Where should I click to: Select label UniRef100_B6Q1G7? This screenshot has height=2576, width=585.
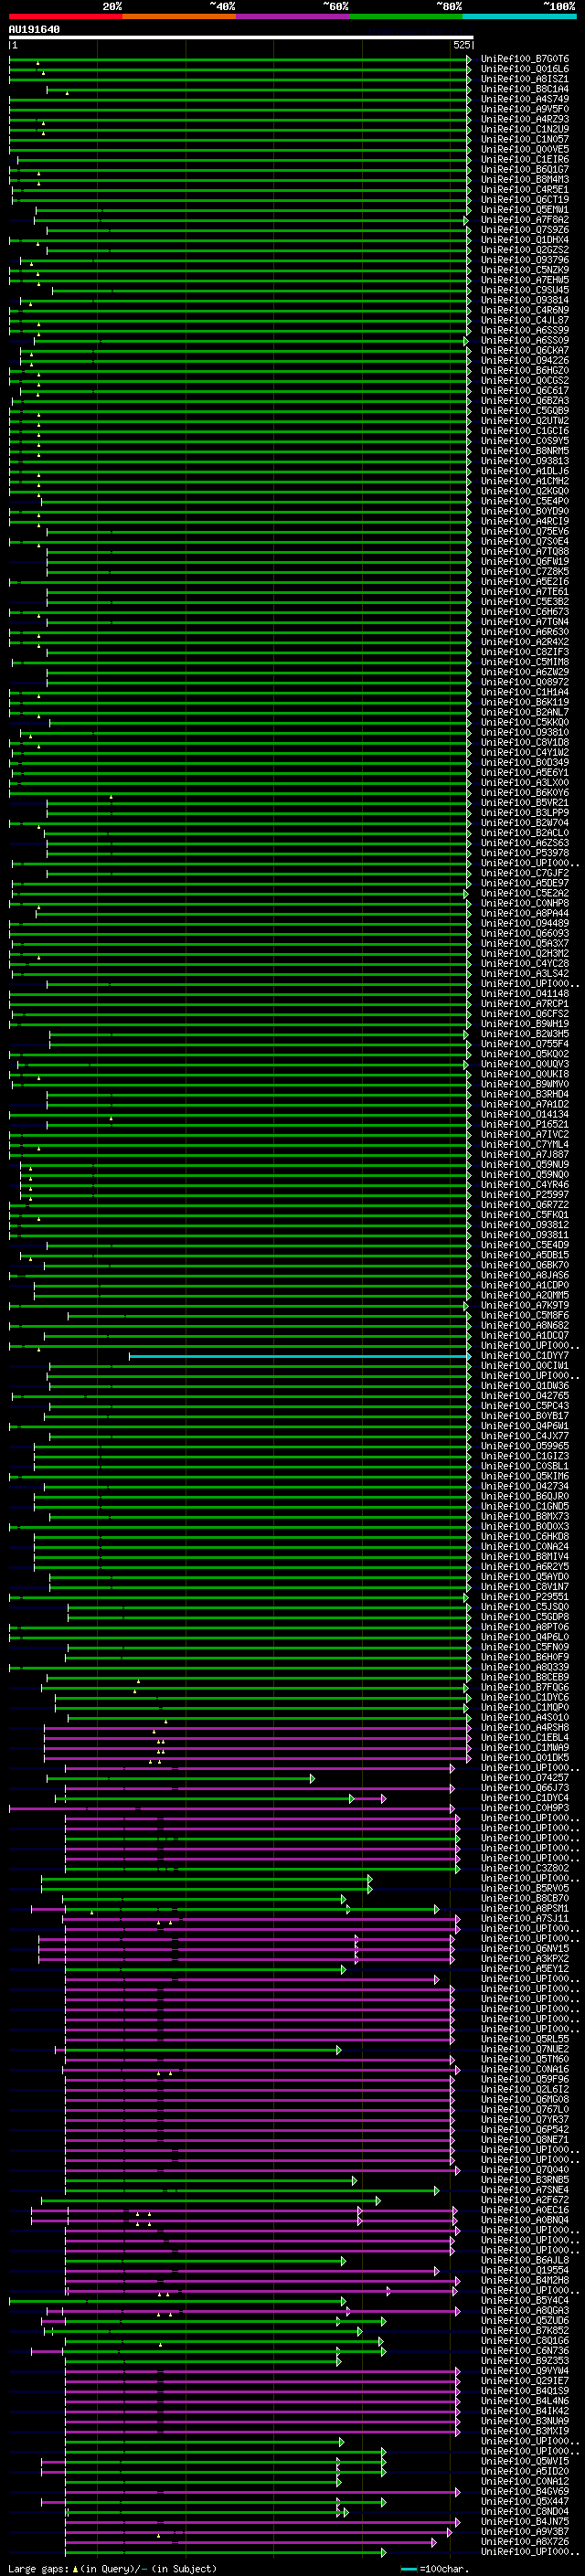pyautogui.click(x=525, y=170)
